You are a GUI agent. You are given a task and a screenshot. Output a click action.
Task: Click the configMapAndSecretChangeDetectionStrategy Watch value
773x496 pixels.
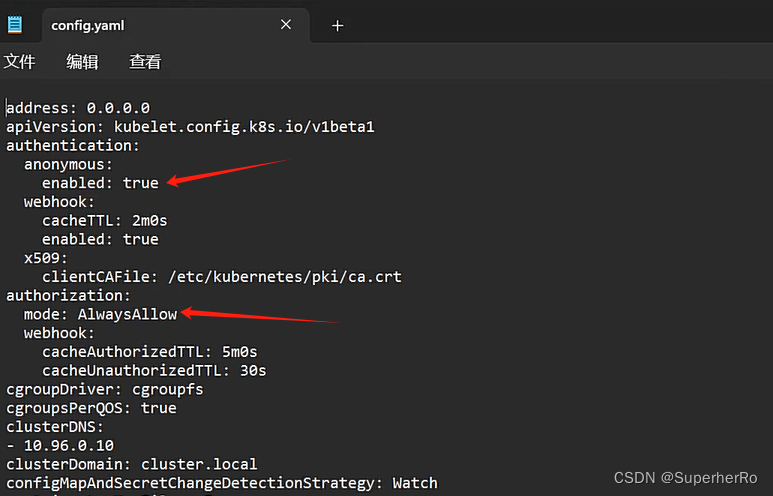click(x=415, y=483)
